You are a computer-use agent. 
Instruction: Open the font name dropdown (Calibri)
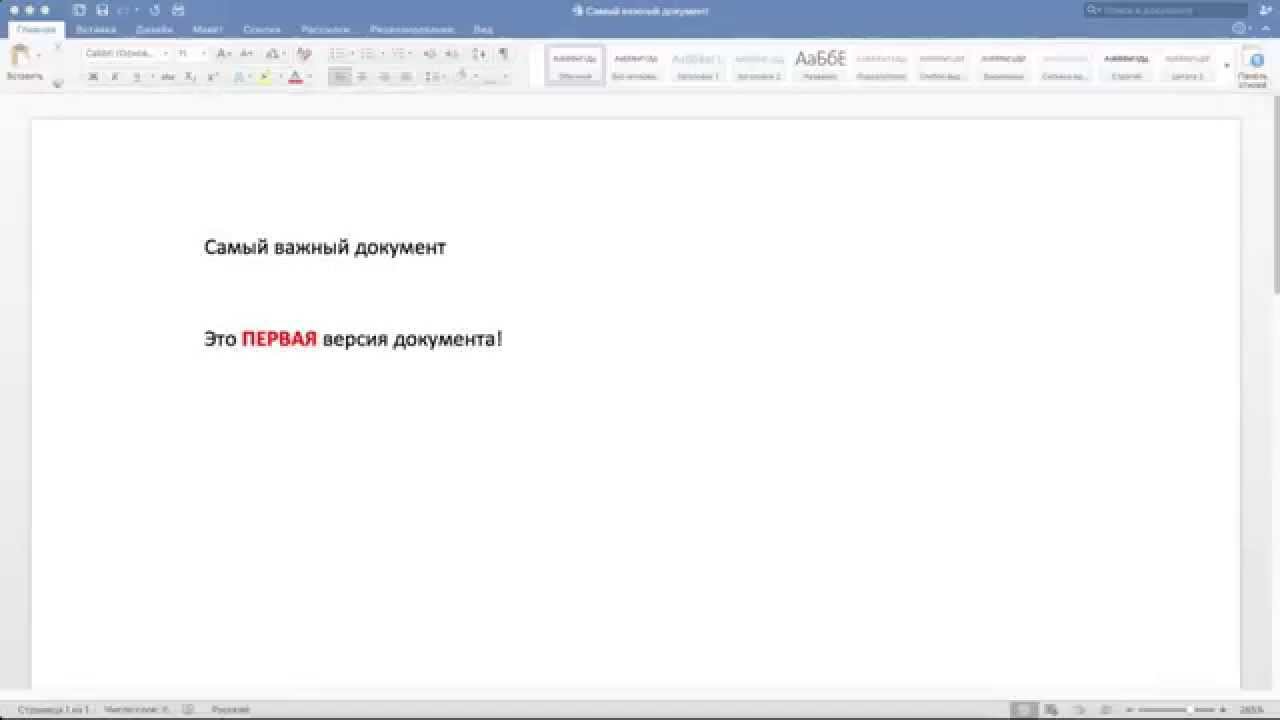point(164,53)
